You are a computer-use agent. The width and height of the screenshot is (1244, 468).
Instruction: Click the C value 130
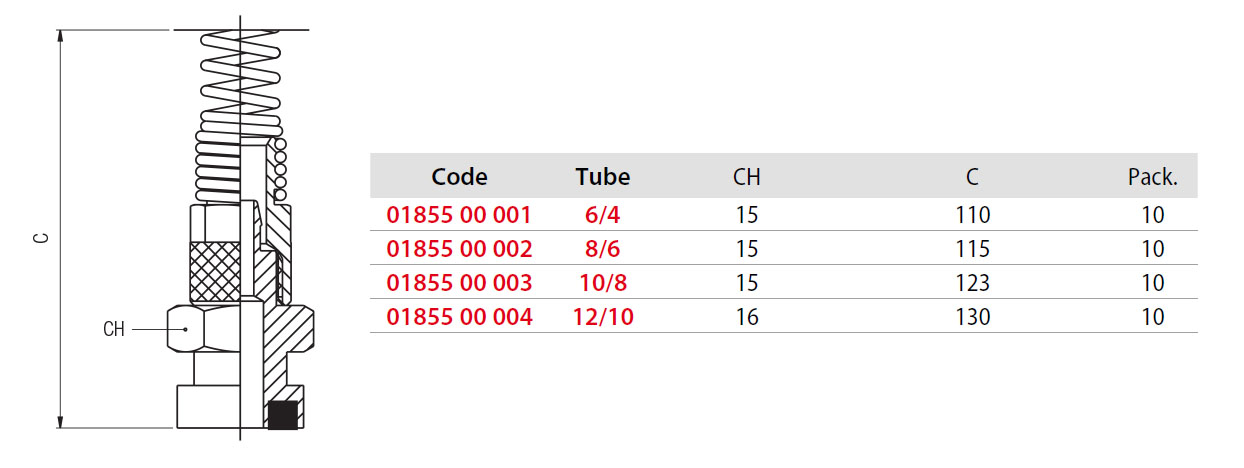pos(972,317)
